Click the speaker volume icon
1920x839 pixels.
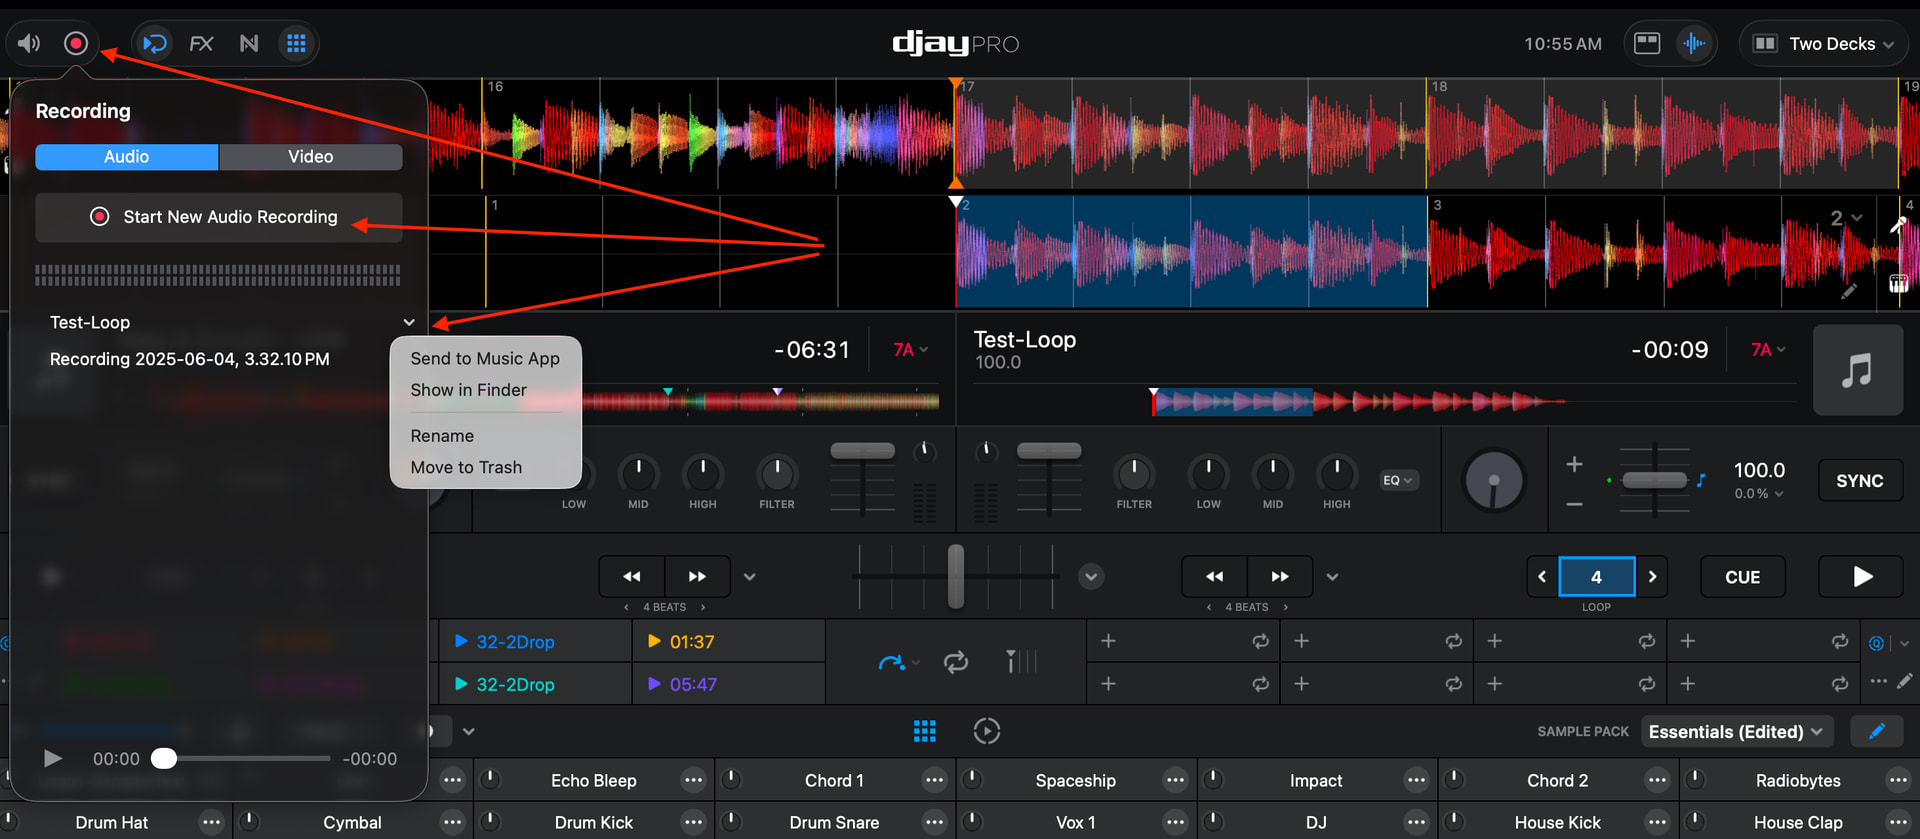[29, 43]
